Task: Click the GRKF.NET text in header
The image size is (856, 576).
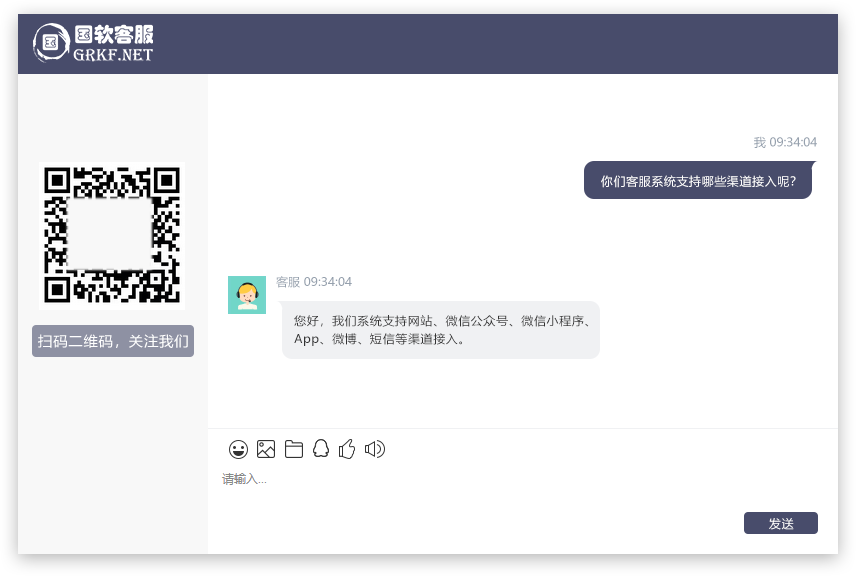Action: click(x=113, y=55)
